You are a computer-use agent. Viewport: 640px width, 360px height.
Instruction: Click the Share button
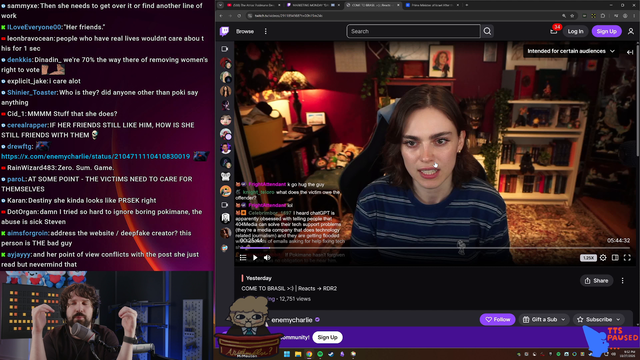click(596, 280)
